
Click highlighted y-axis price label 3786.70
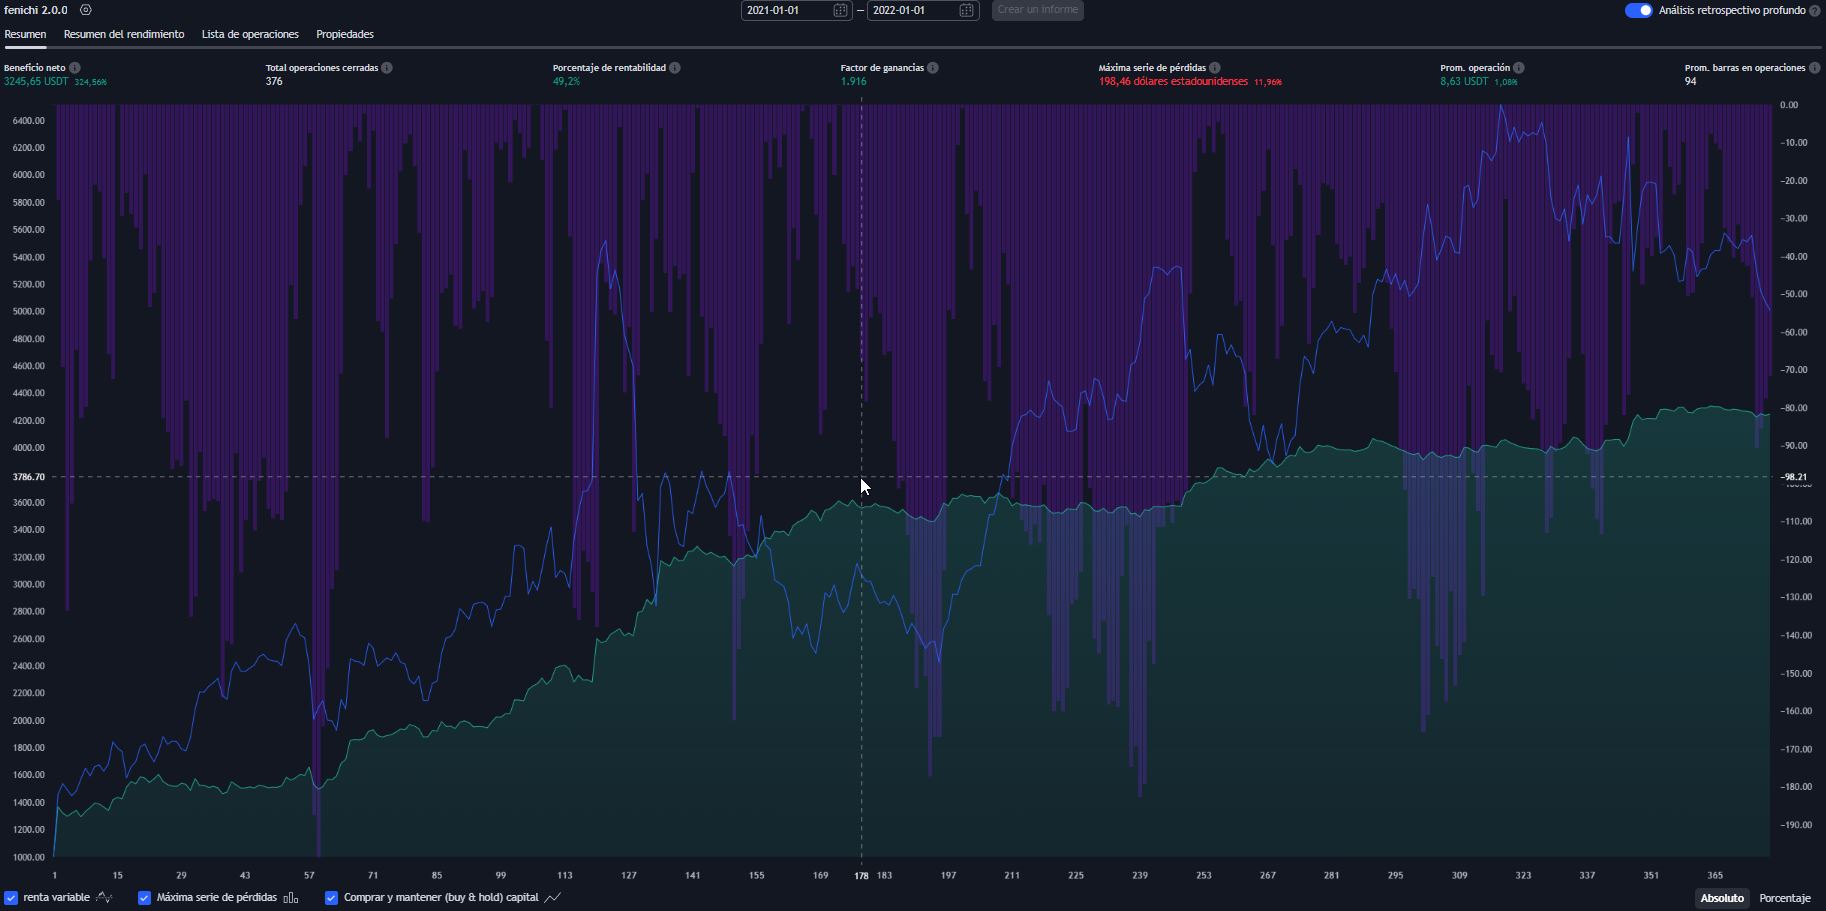[x=28, y=477]
